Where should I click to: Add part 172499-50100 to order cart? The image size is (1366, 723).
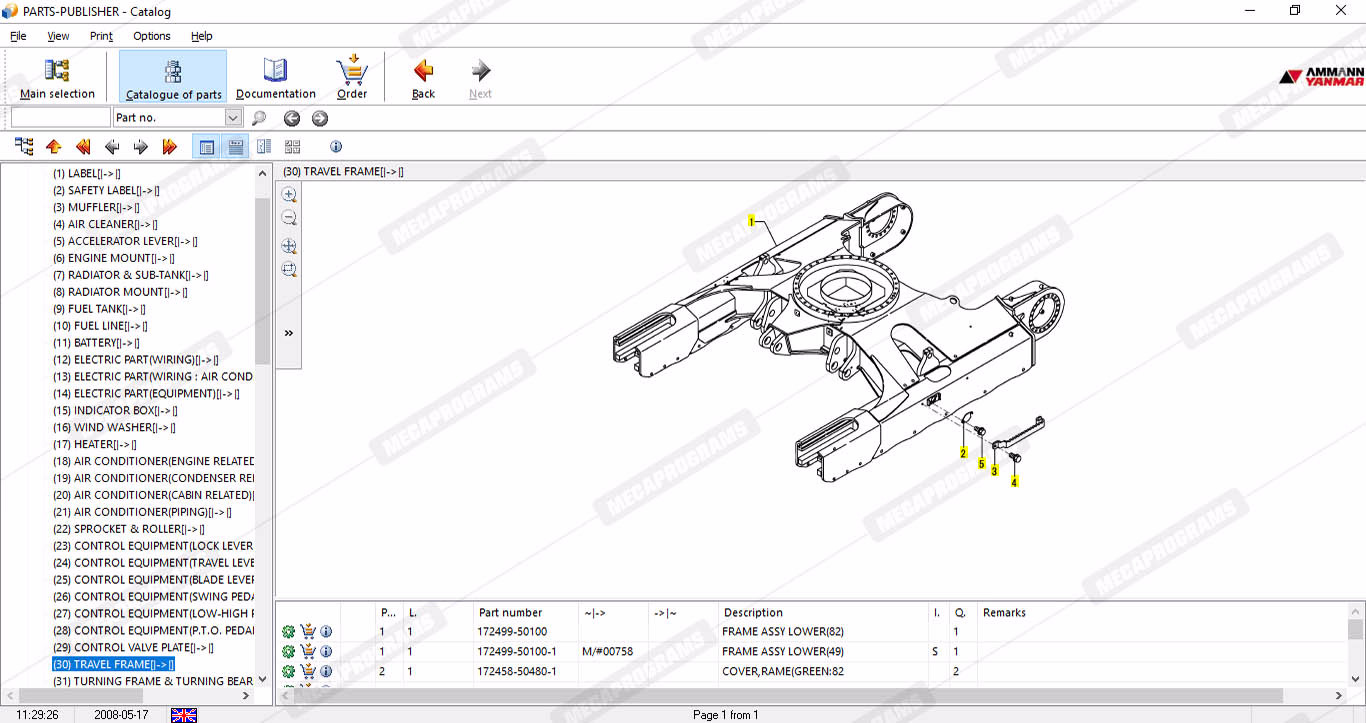pos(308,632)
